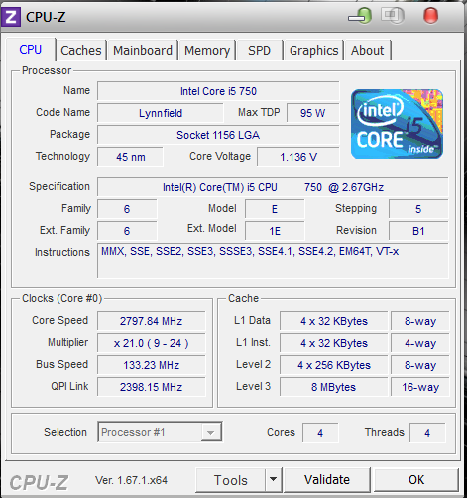Screen dimensions: 470x498
Task: Click the greyed-out maximize window button
Action: coord(393,16)
